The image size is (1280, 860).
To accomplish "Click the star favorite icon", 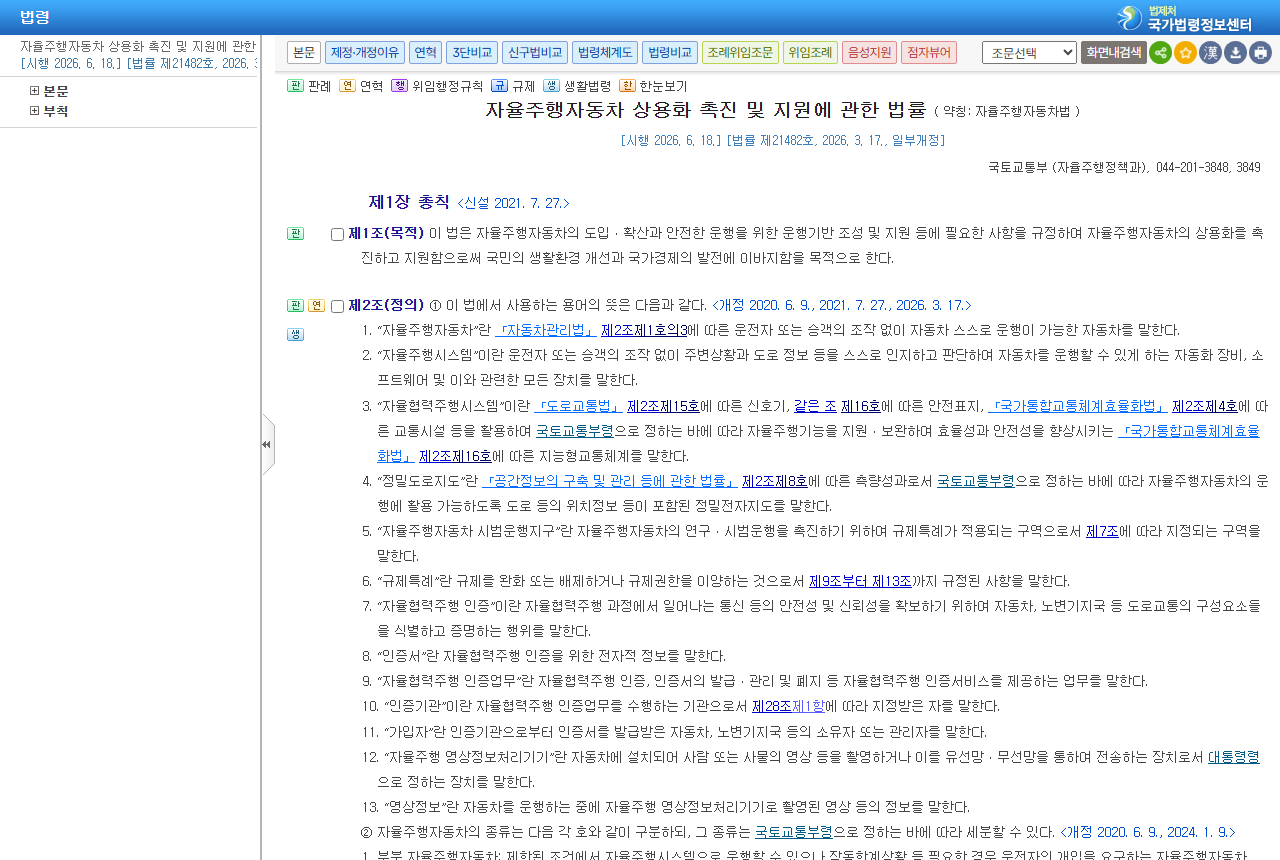I will [x=1185, y=53].
